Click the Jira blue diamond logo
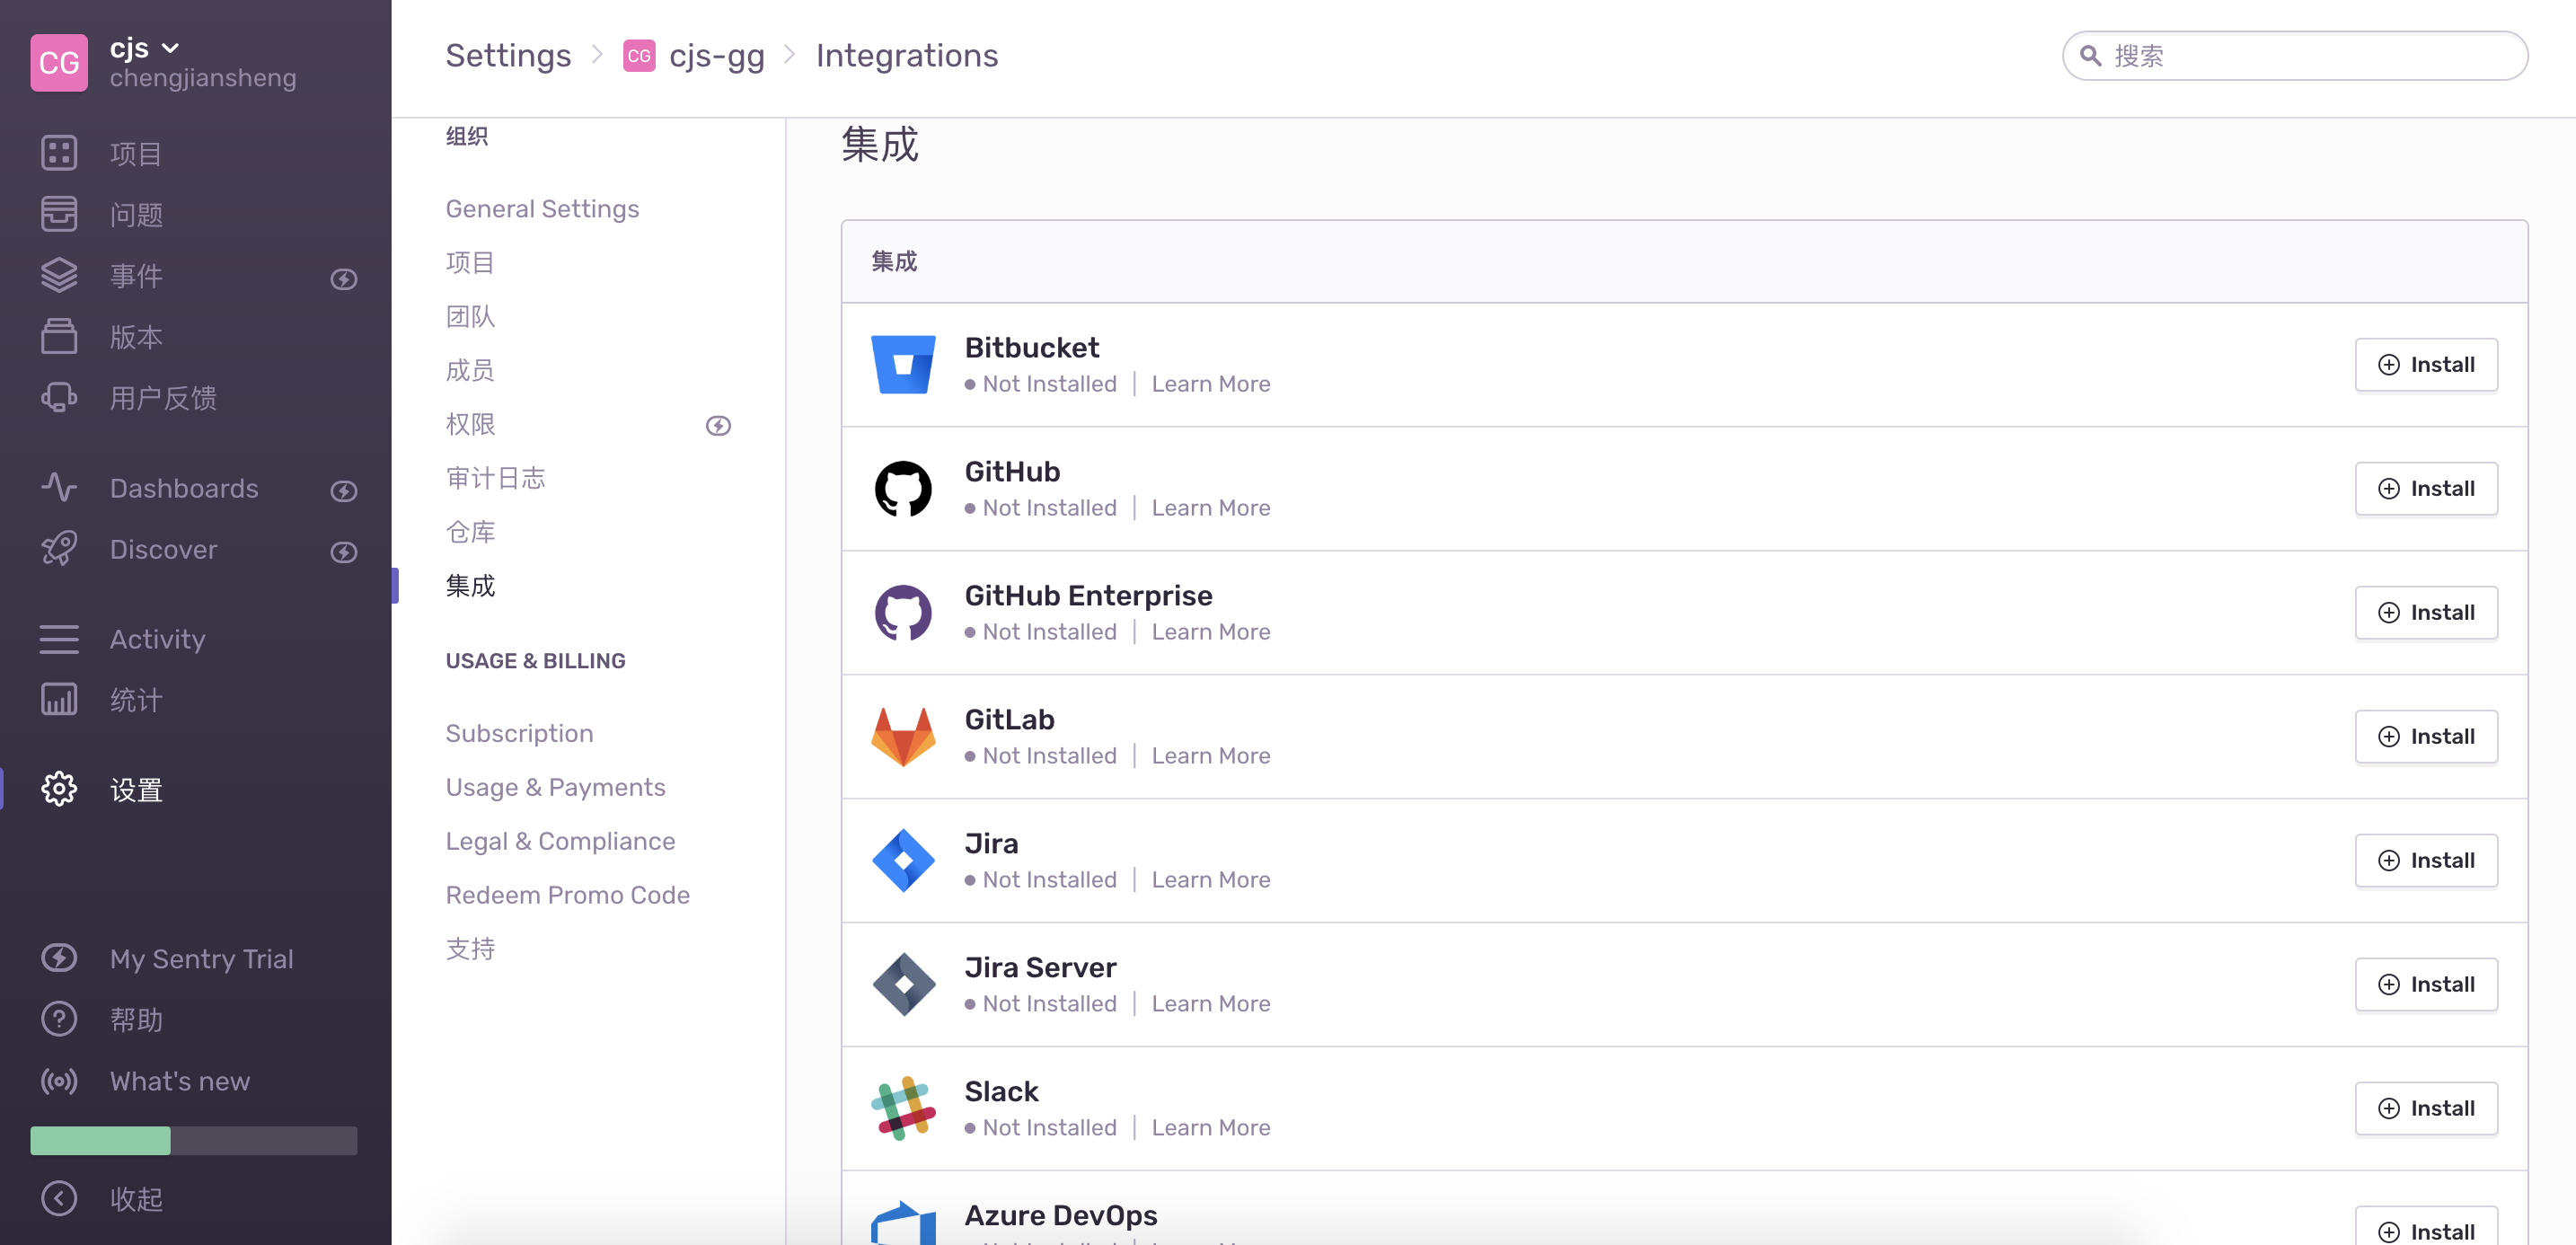The width and height of the screenshot is (2576, 1245). [x=903, y=860]
